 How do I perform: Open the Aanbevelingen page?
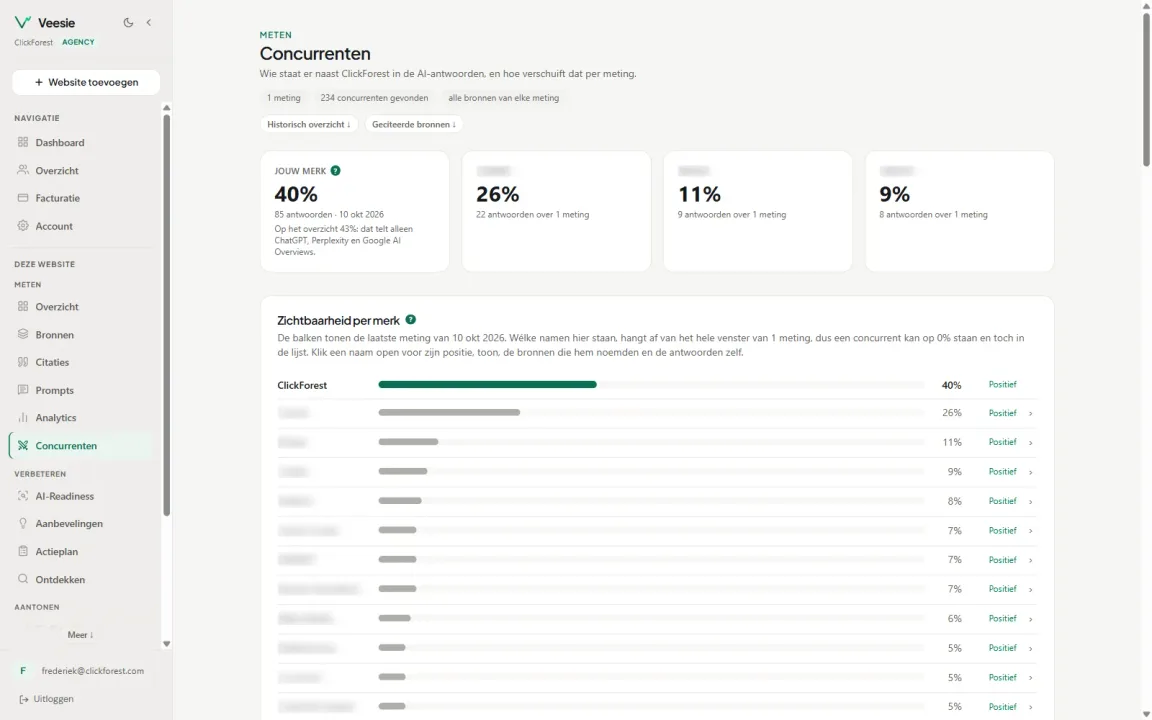tap(69, 524)
